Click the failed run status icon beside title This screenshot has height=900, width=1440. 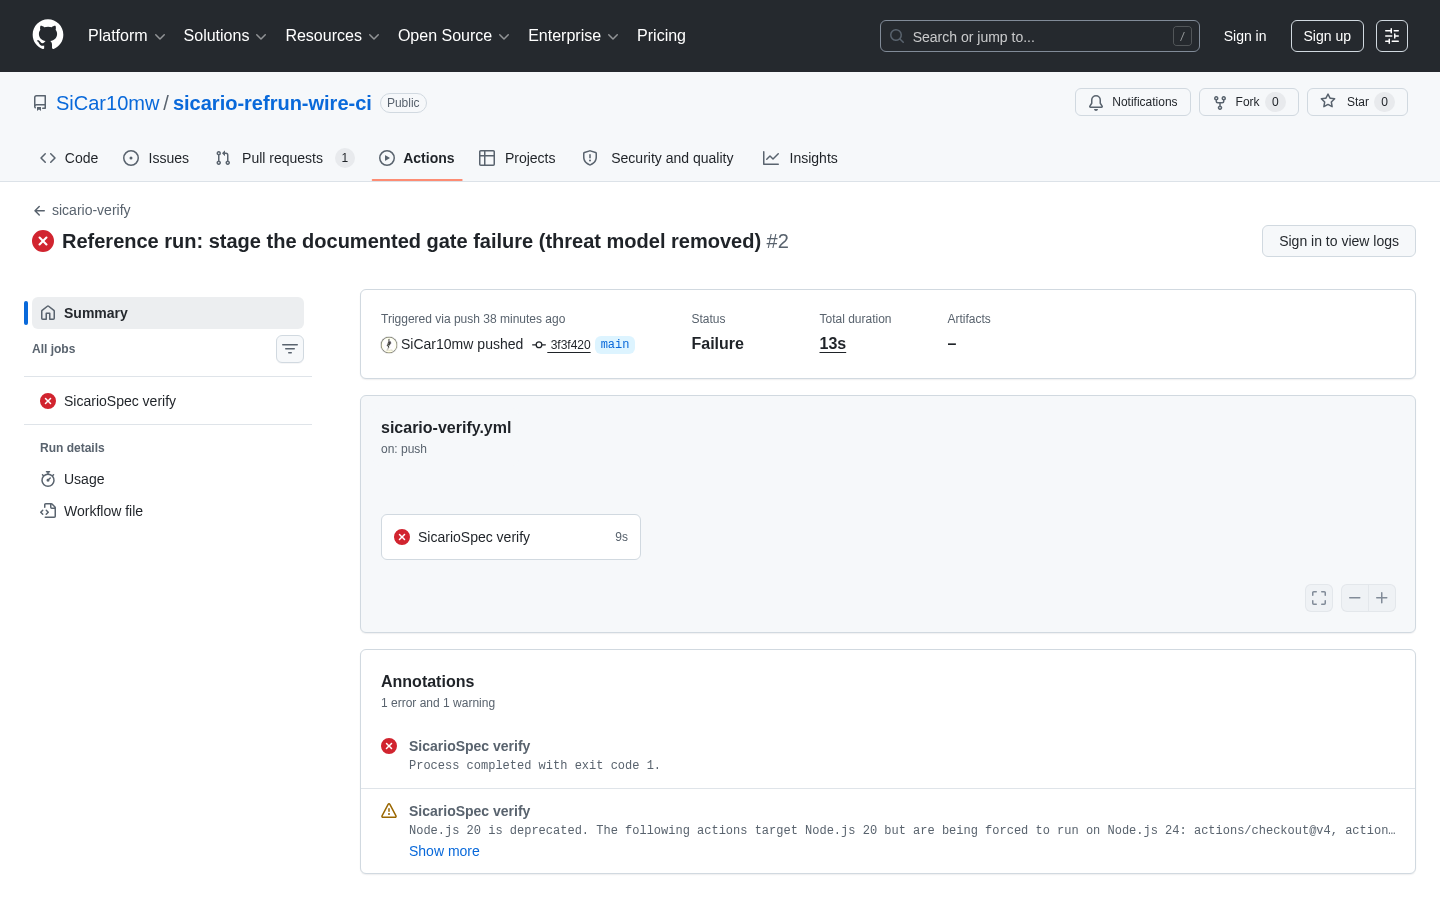pos(43,241)
